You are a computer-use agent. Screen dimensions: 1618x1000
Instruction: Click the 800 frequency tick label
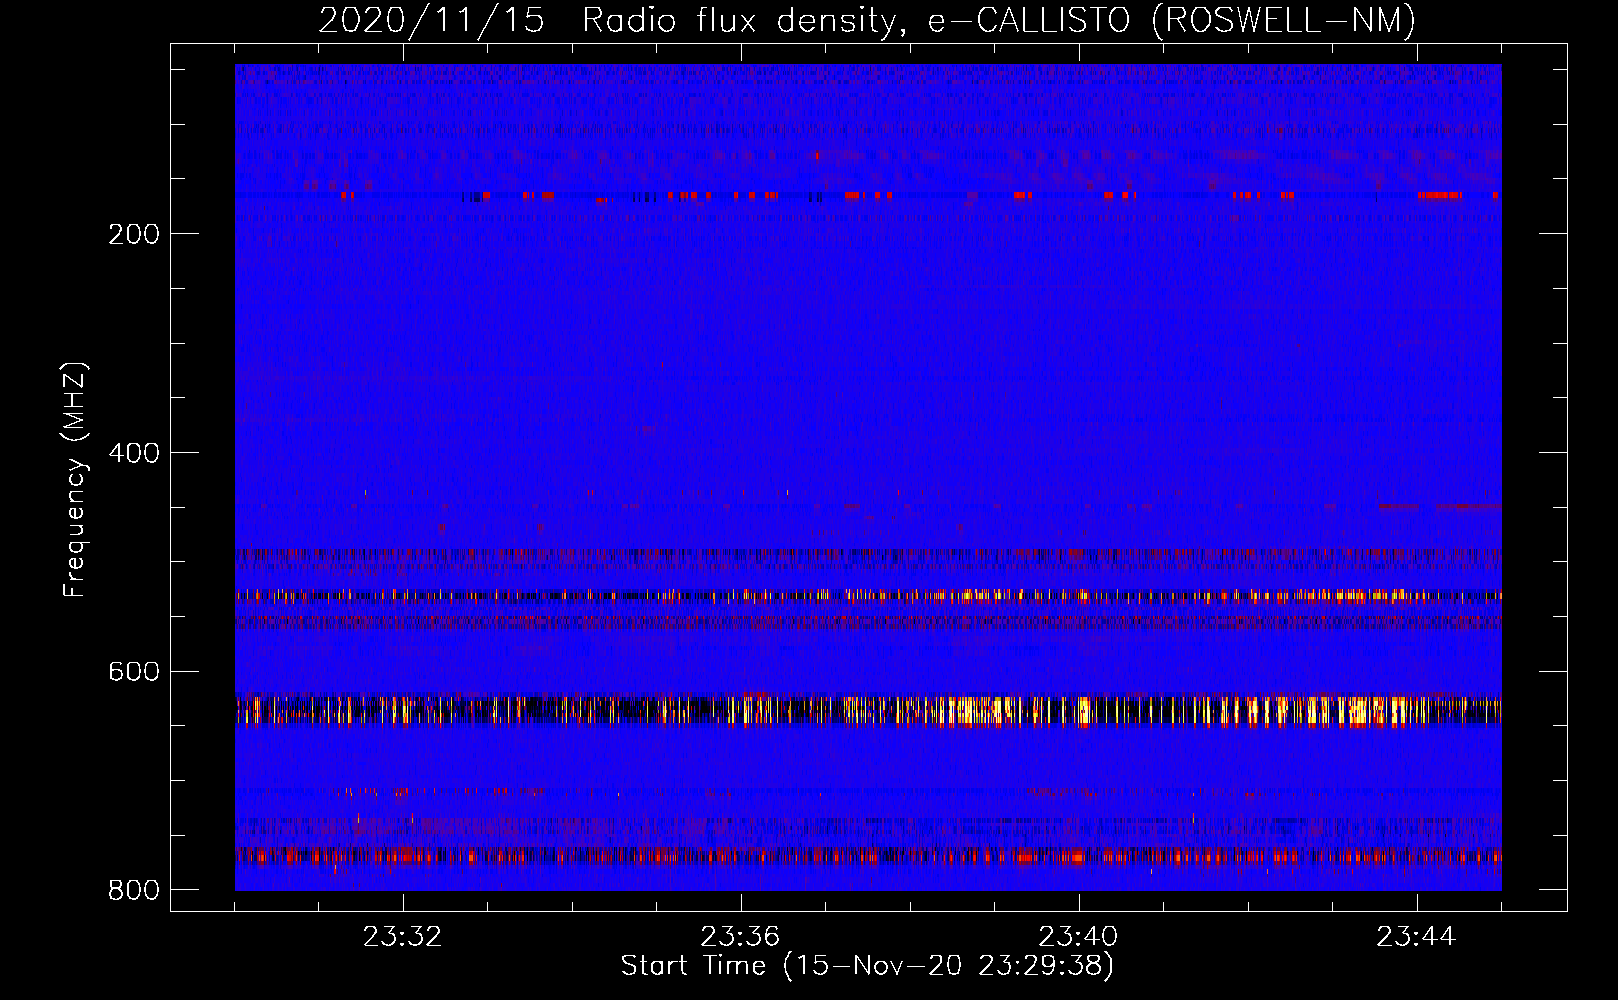134,890
